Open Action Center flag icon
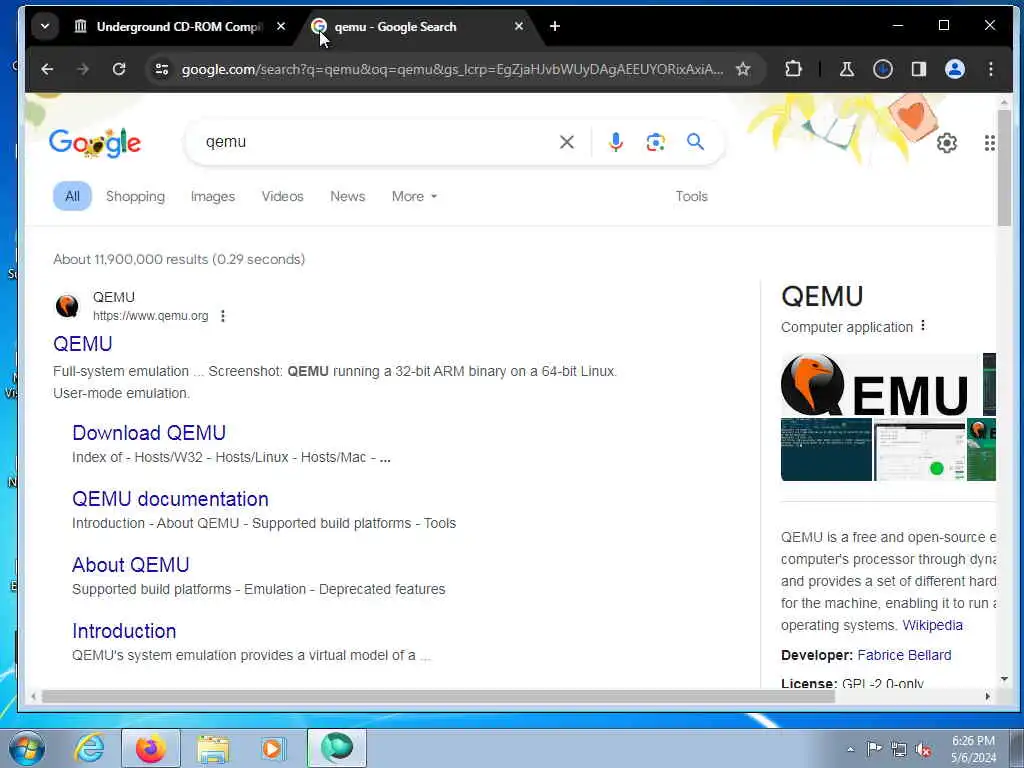The image size is (1024, 768). point(873,749)
